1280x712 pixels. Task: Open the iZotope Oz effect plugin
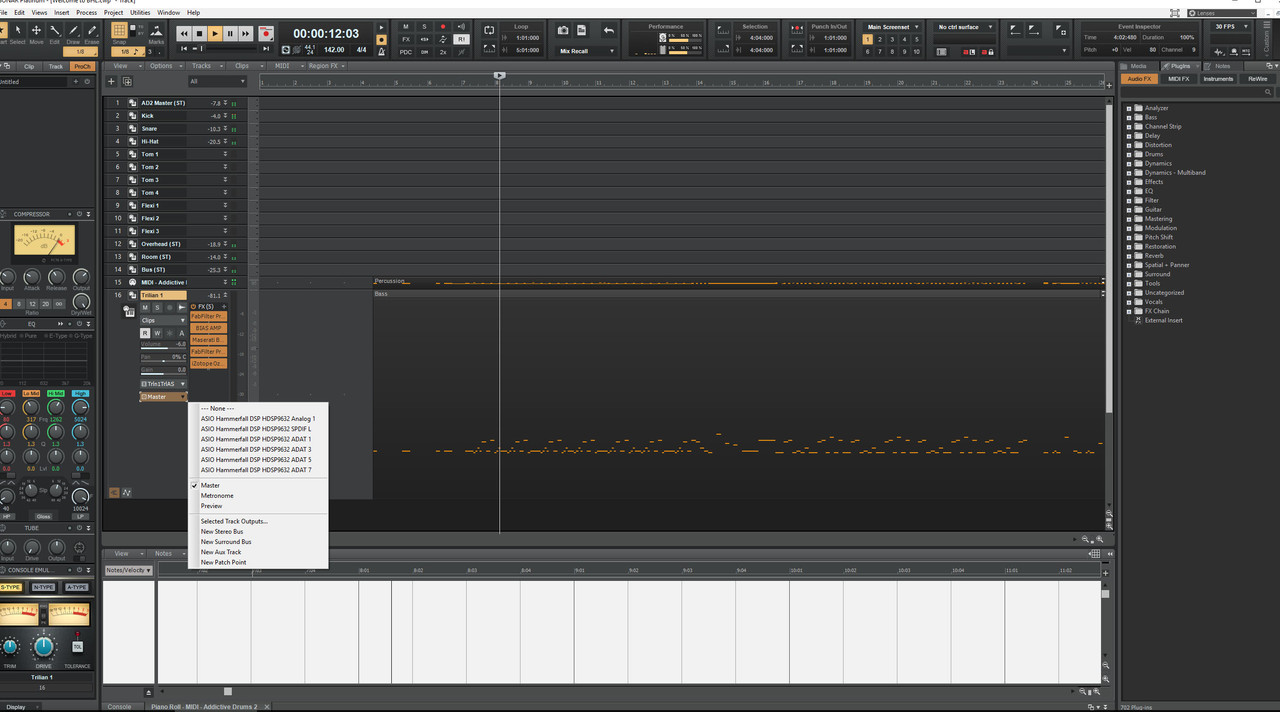pos(208,364)
